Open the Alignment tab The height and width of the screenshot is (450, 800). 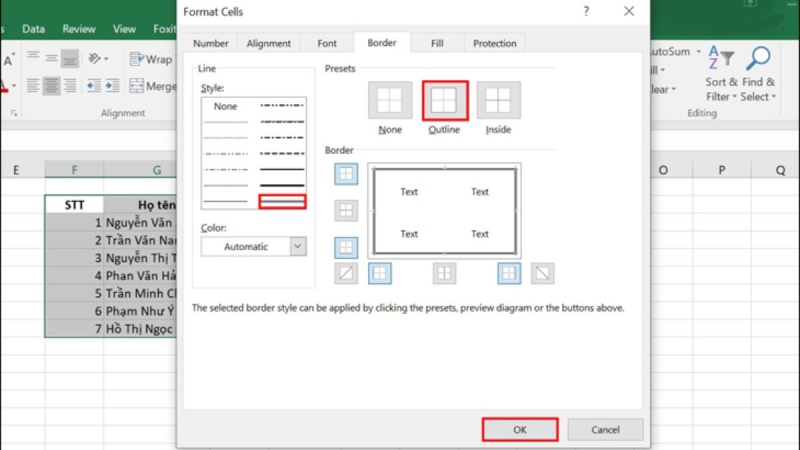coord(268,43)
